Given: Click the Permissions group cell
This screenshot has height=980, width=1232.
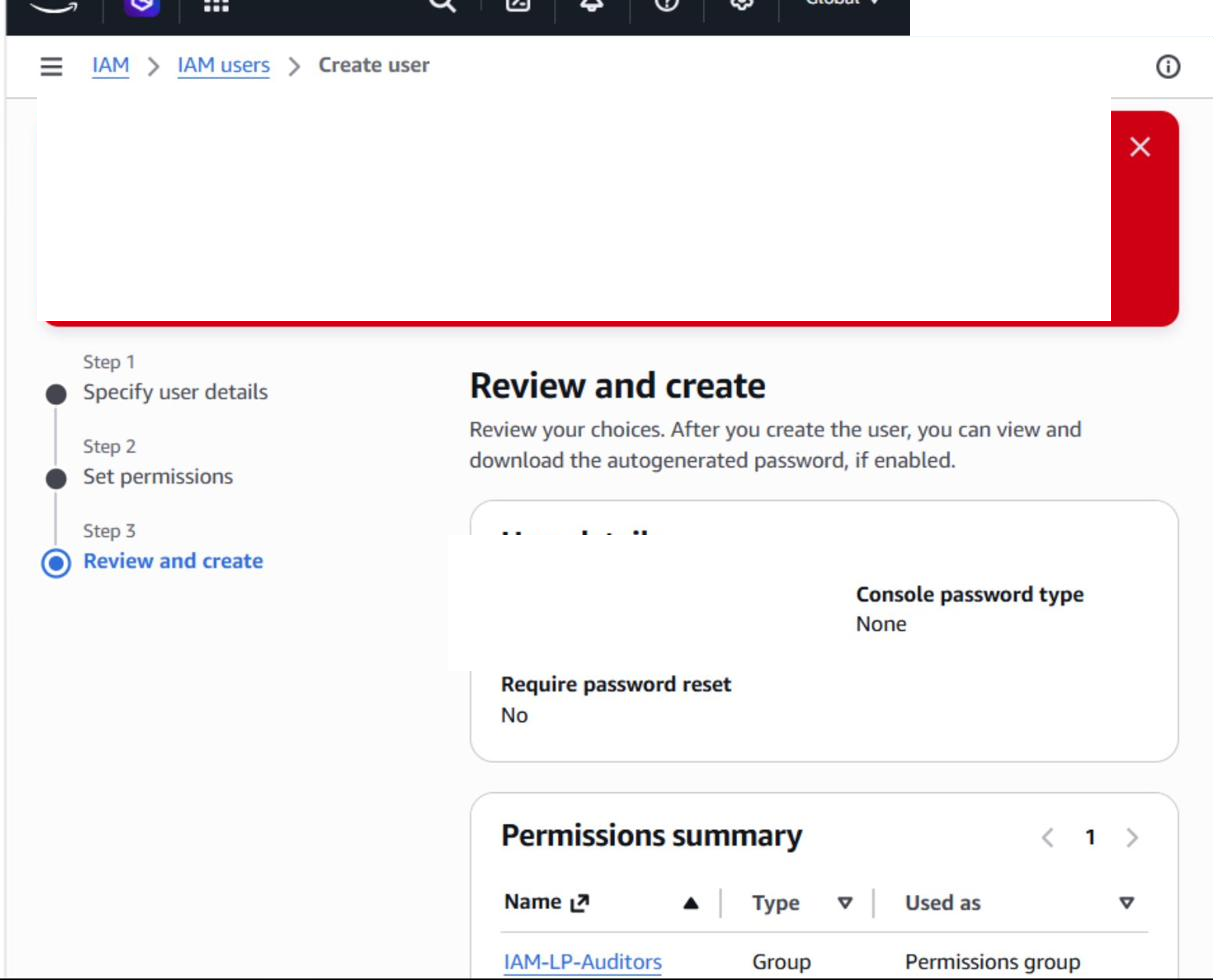Looking at the screenshot, I should (993, 962).
